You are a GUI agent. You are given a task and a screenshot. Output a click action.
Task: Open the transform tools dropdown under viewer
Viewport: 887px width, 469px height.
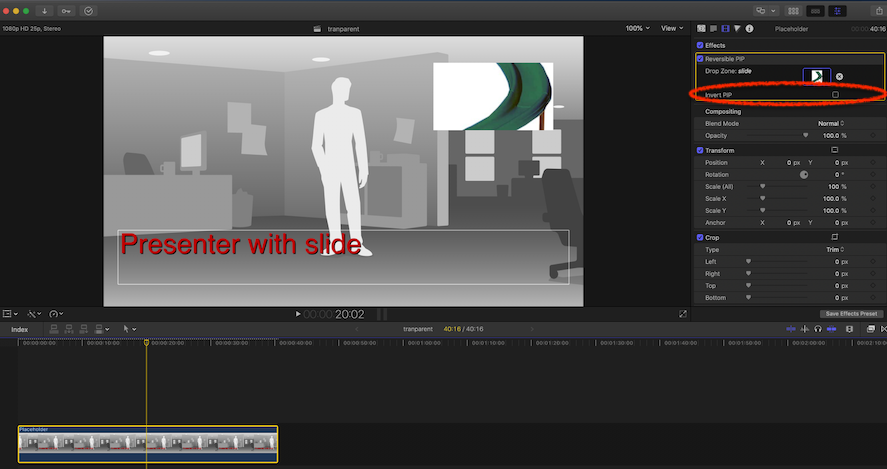(x=10, y=313)
